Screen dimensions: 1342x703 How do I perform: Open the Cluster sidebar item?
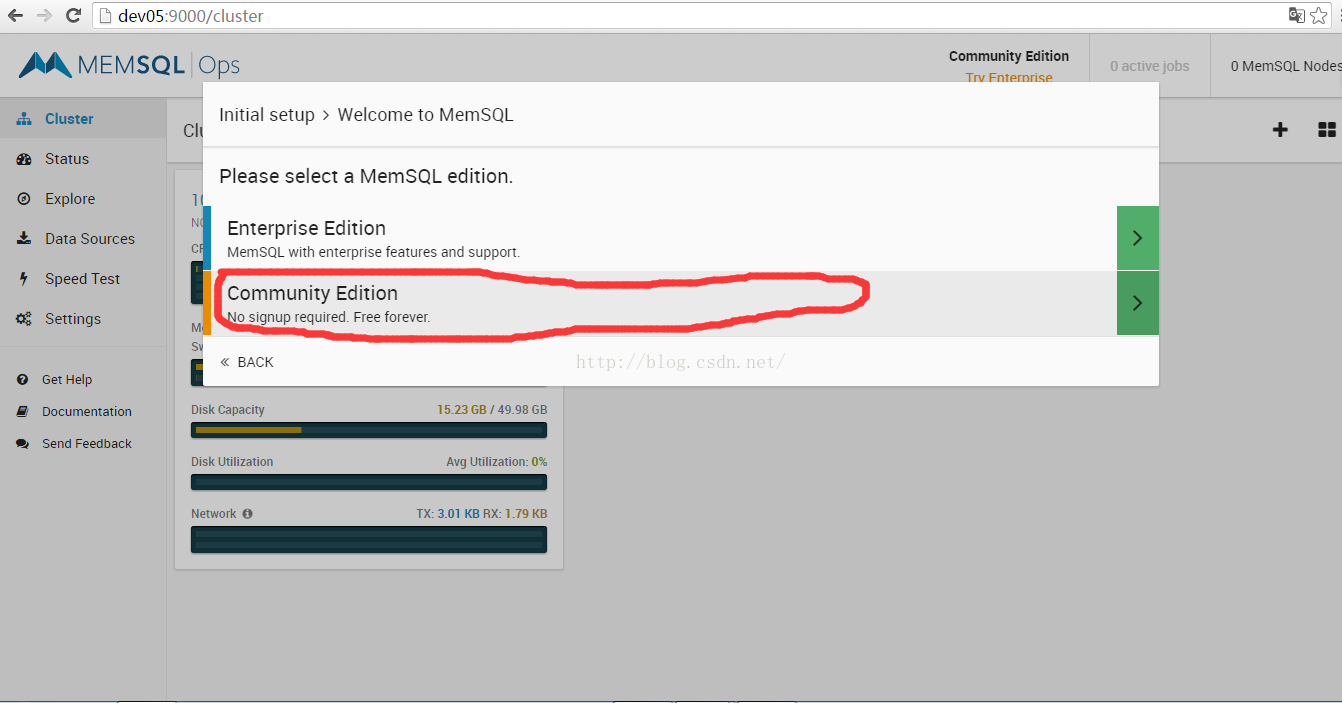point(83,119)
